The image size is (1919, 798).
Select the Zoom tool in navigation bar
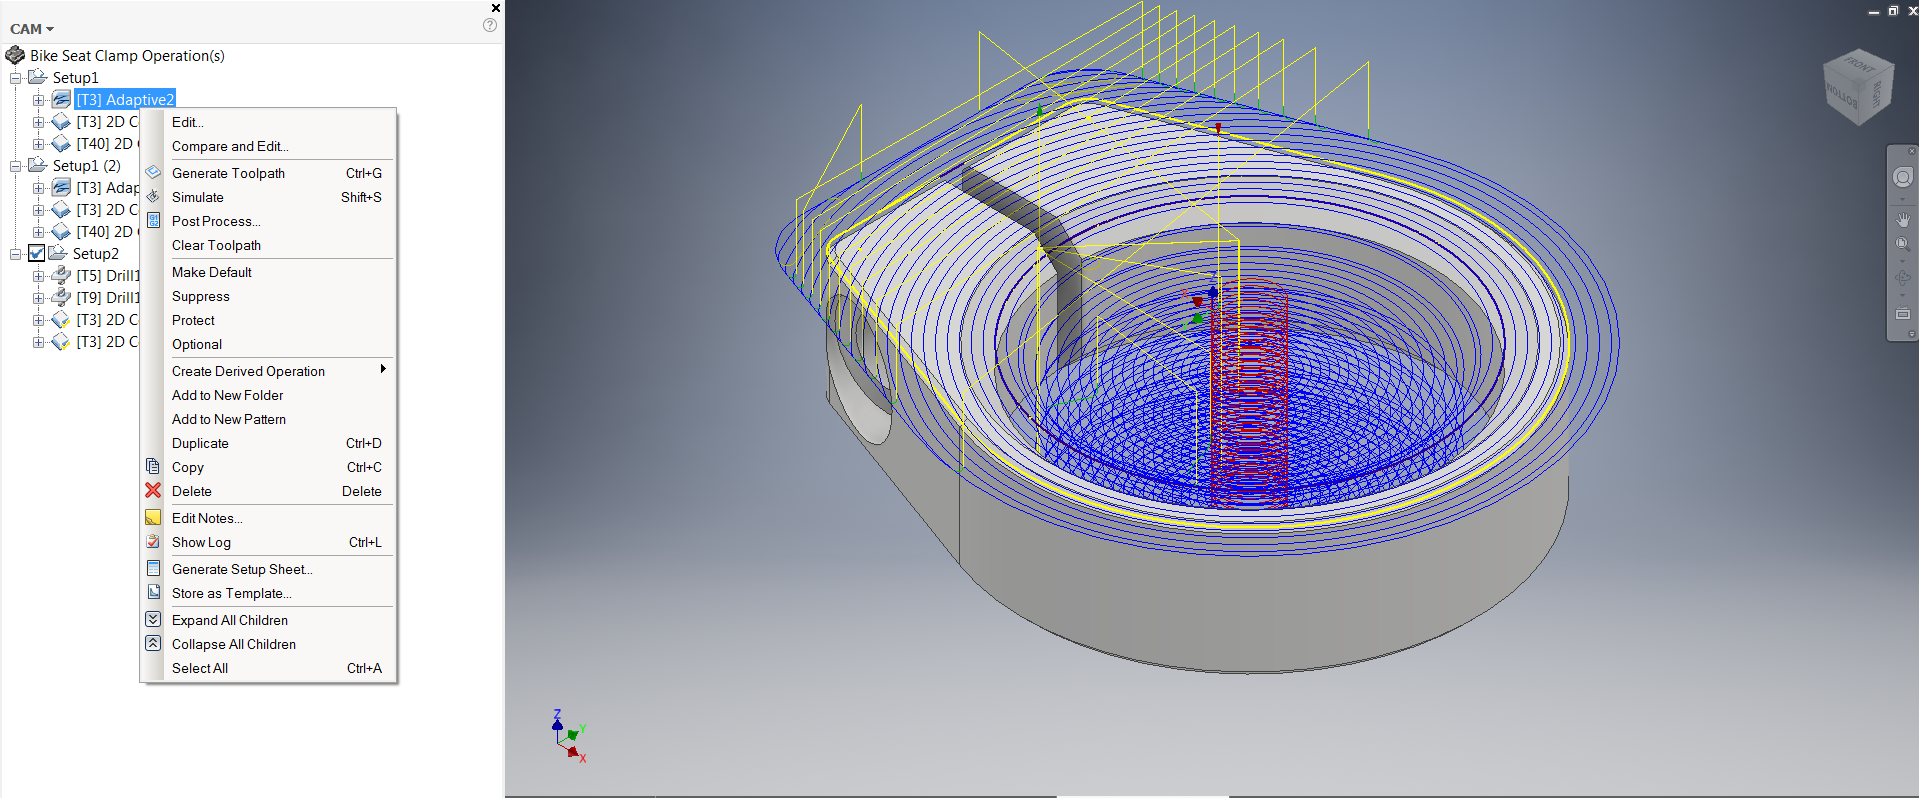(1902, 244)
